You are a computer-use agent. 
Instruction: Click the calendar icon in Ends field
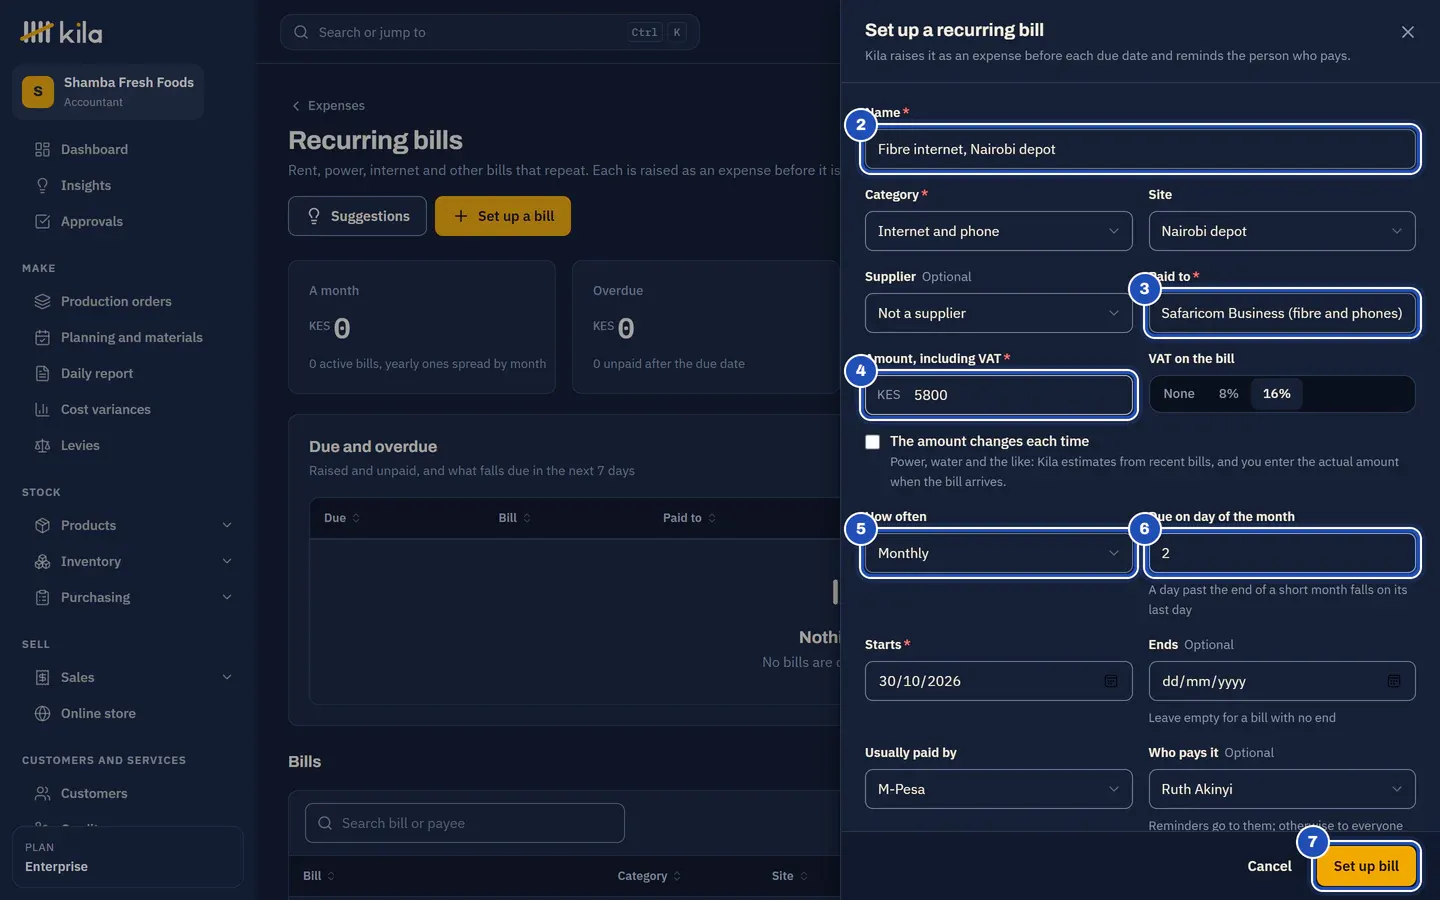tap(1394, 681)
